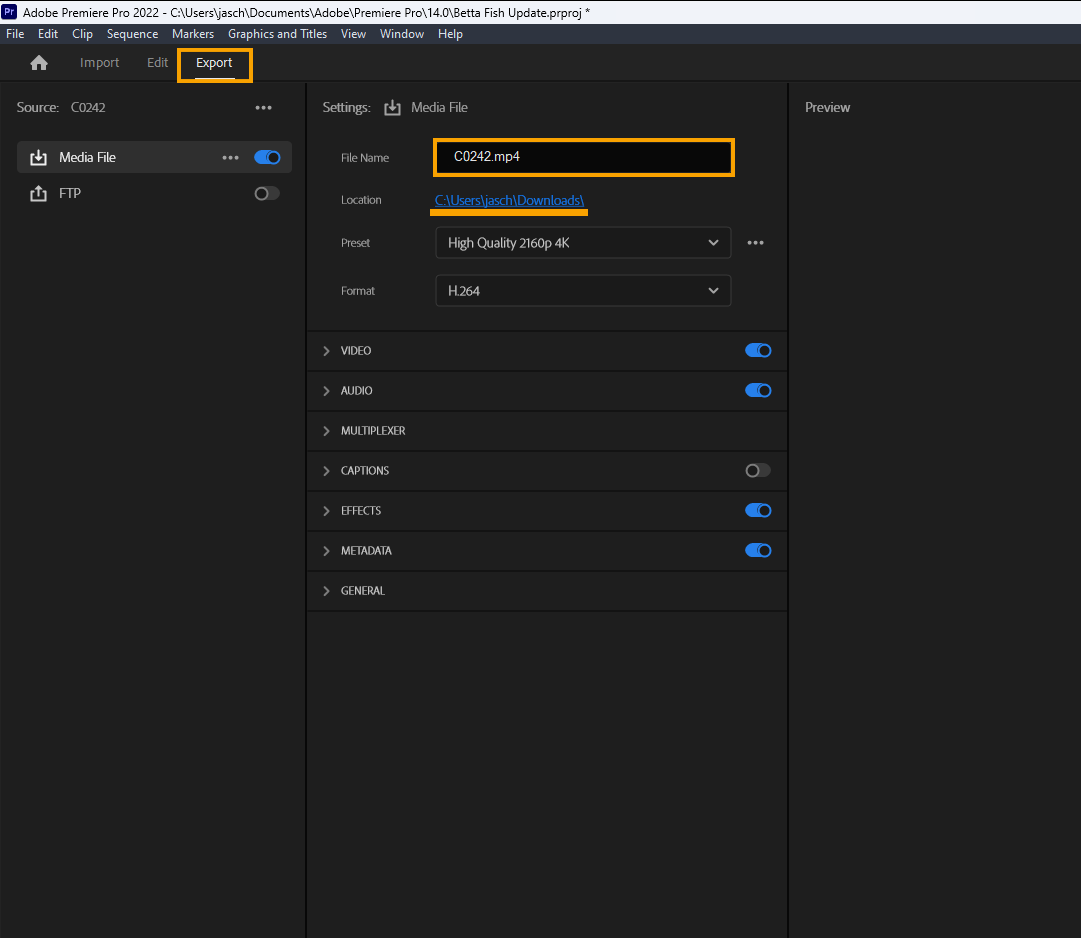Expand the METADATA section chevron
The image size is (1081, 938).
click(x=326, y=551)
